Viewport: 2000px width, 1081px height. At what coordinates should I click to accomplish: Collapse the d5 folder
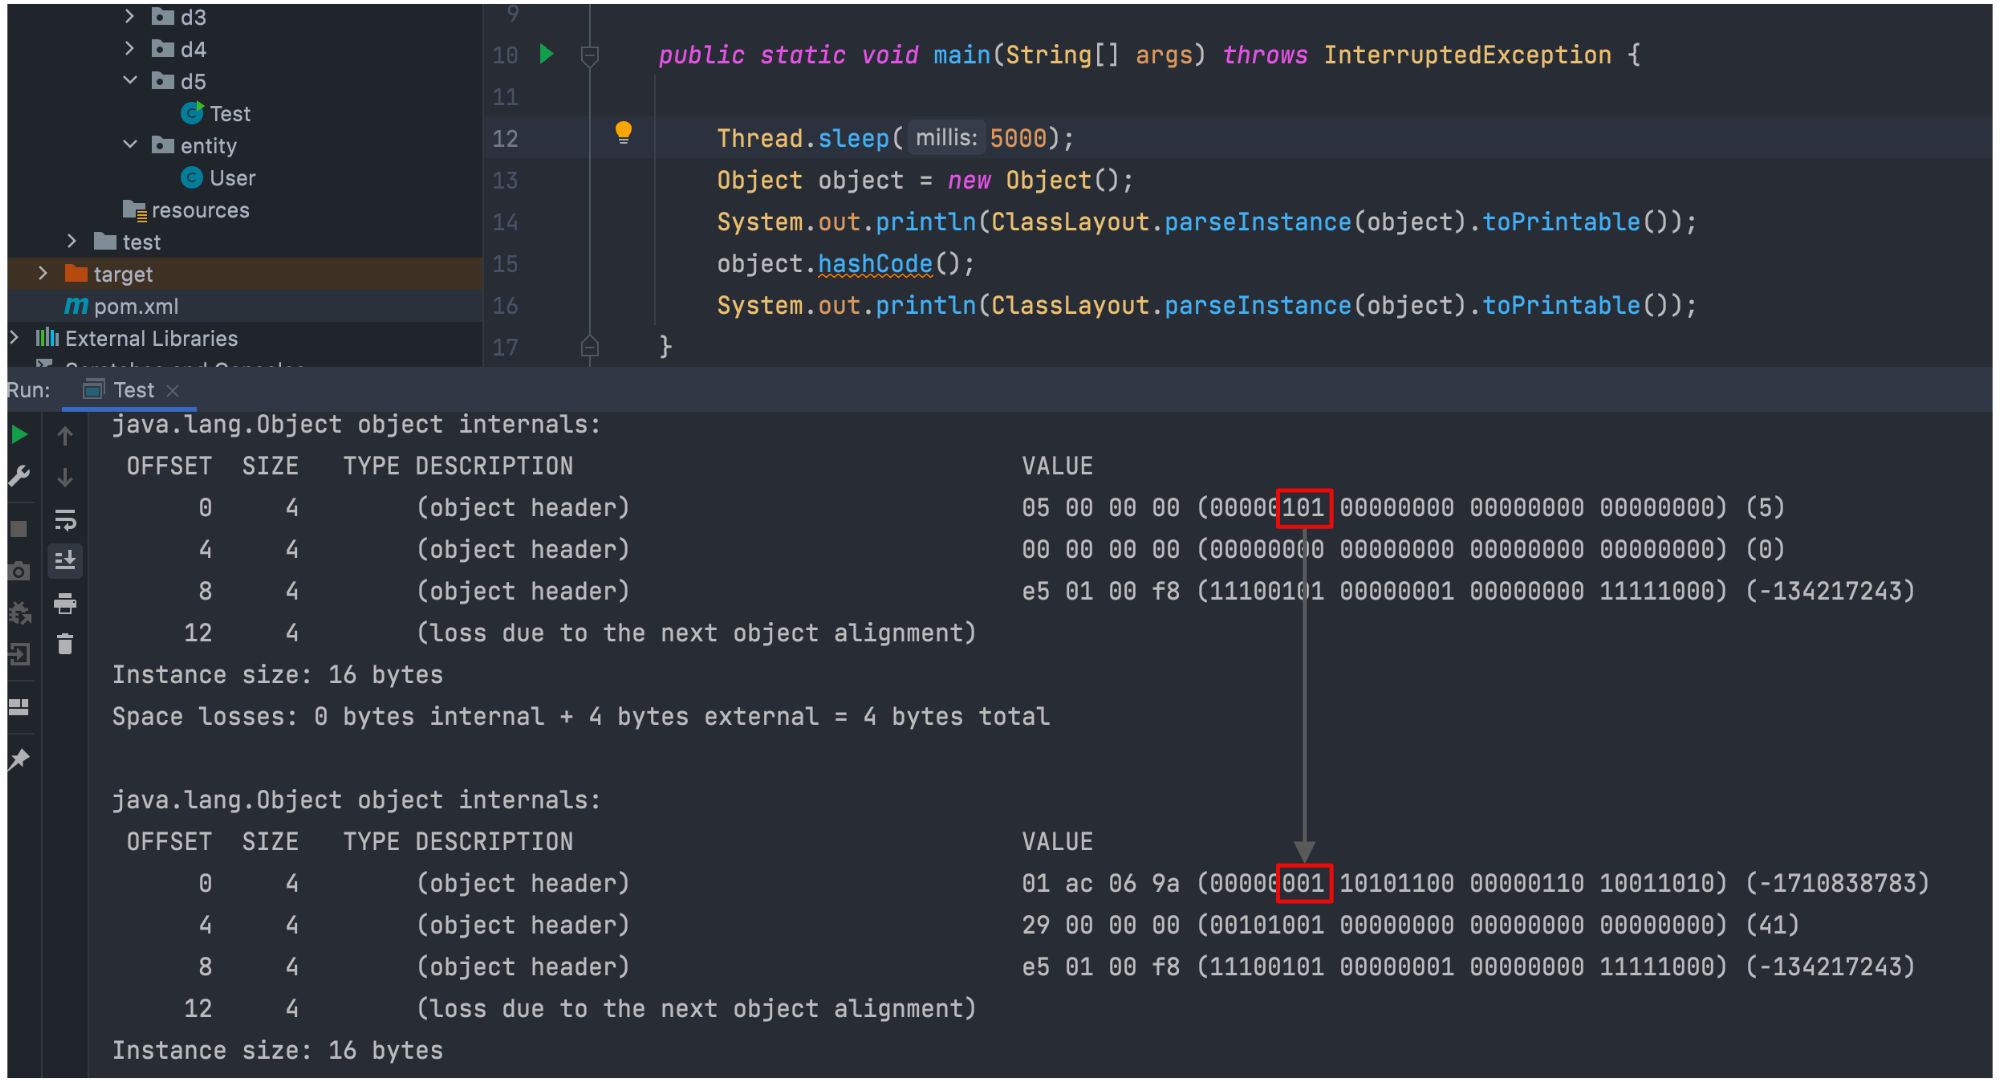130,80
